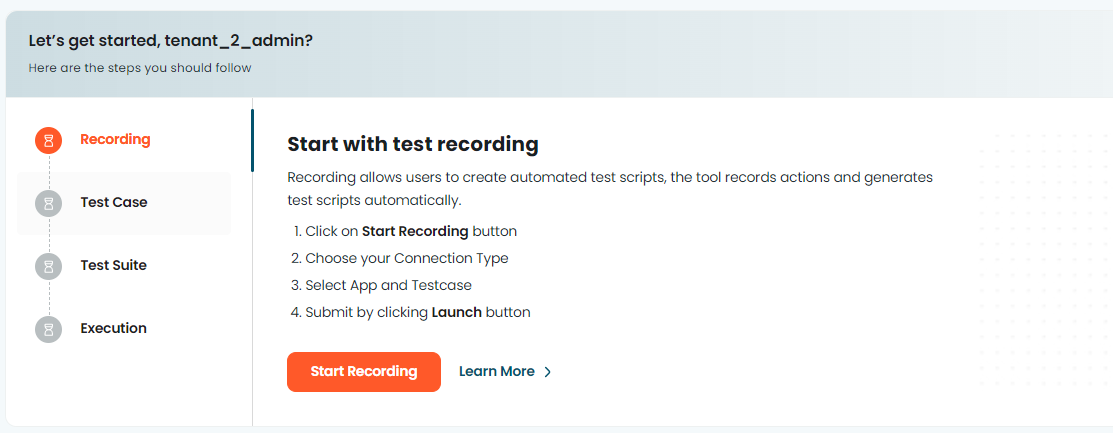
Task: Click the "Choose your Connection Type" instruction
Action: 407,258
